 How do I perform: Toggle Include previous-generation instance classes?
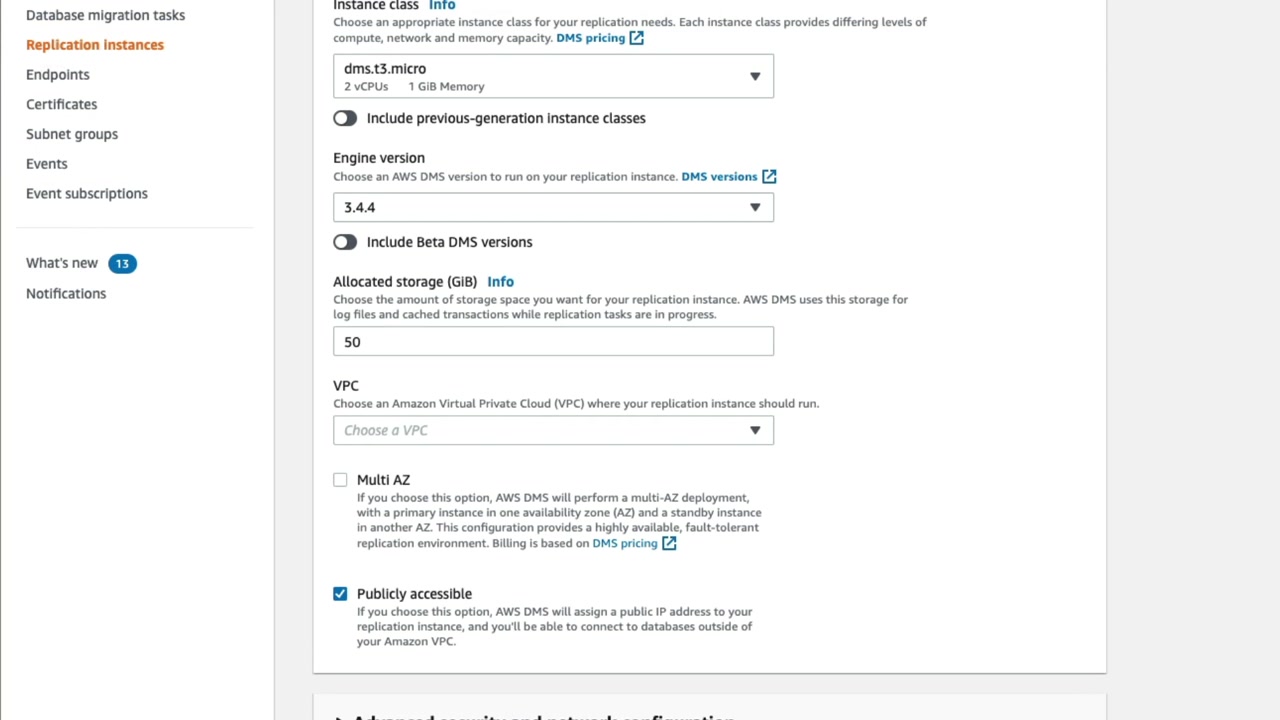tap(345, 118)
